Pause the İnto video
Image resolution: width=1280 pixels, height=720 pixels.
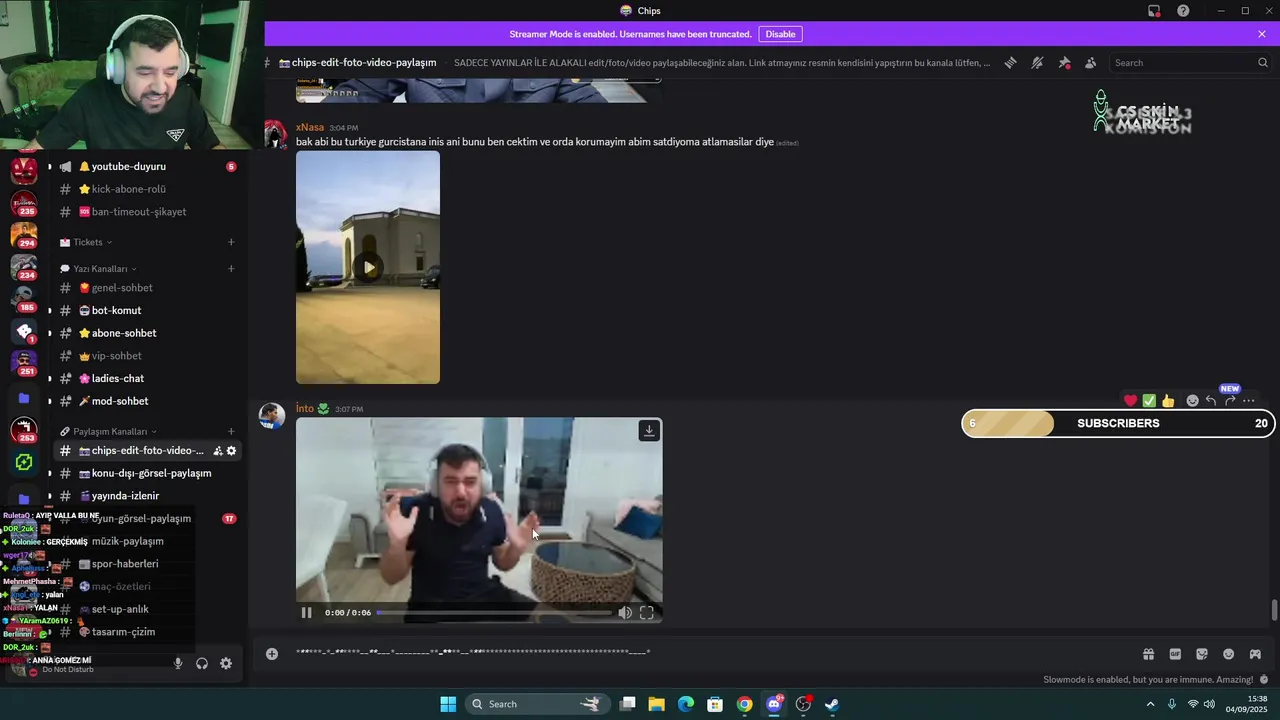pos(307,613)
